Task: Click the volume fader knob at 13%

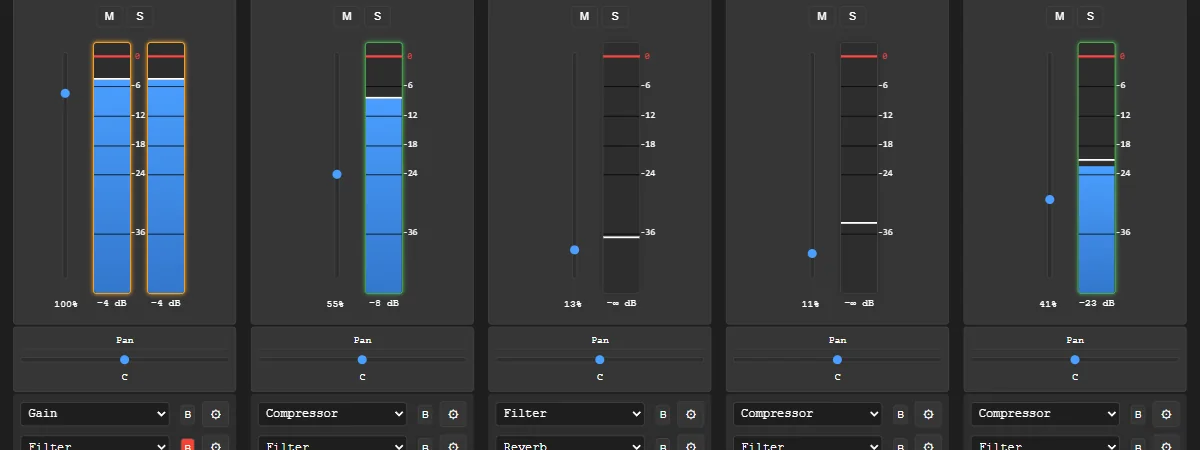Action: point(575,250)
